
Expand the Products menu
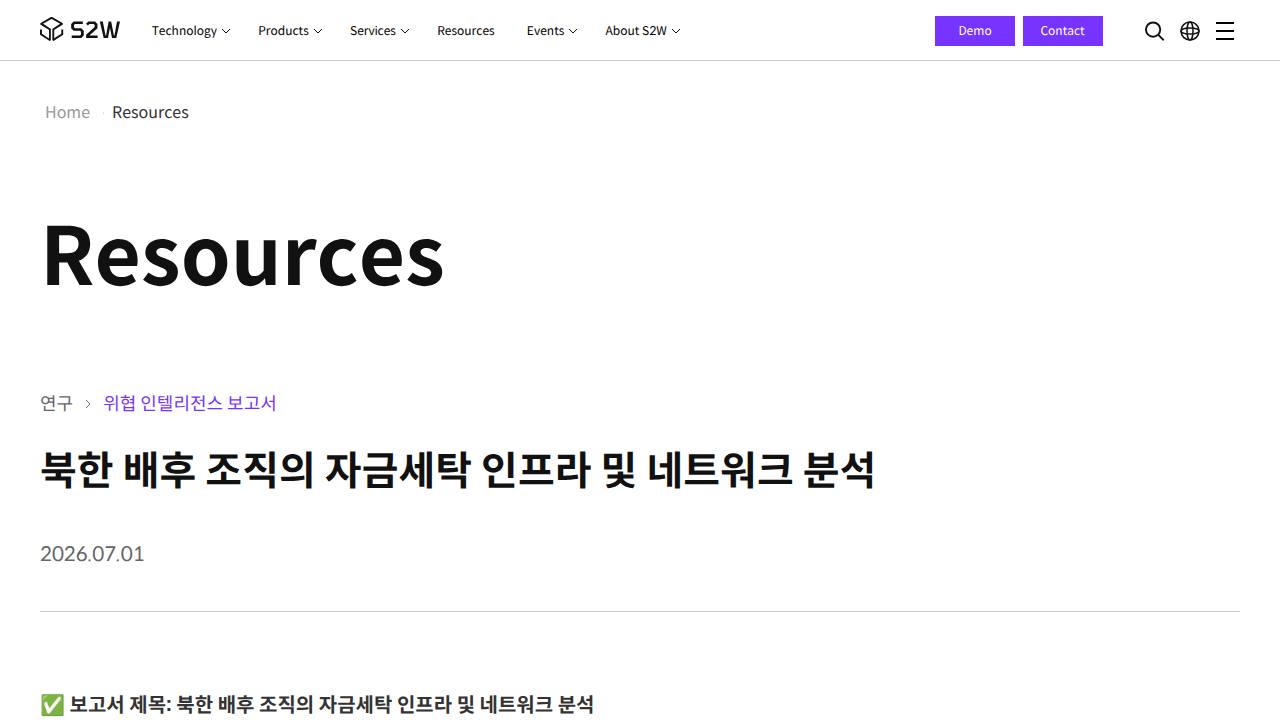[290, 31]
